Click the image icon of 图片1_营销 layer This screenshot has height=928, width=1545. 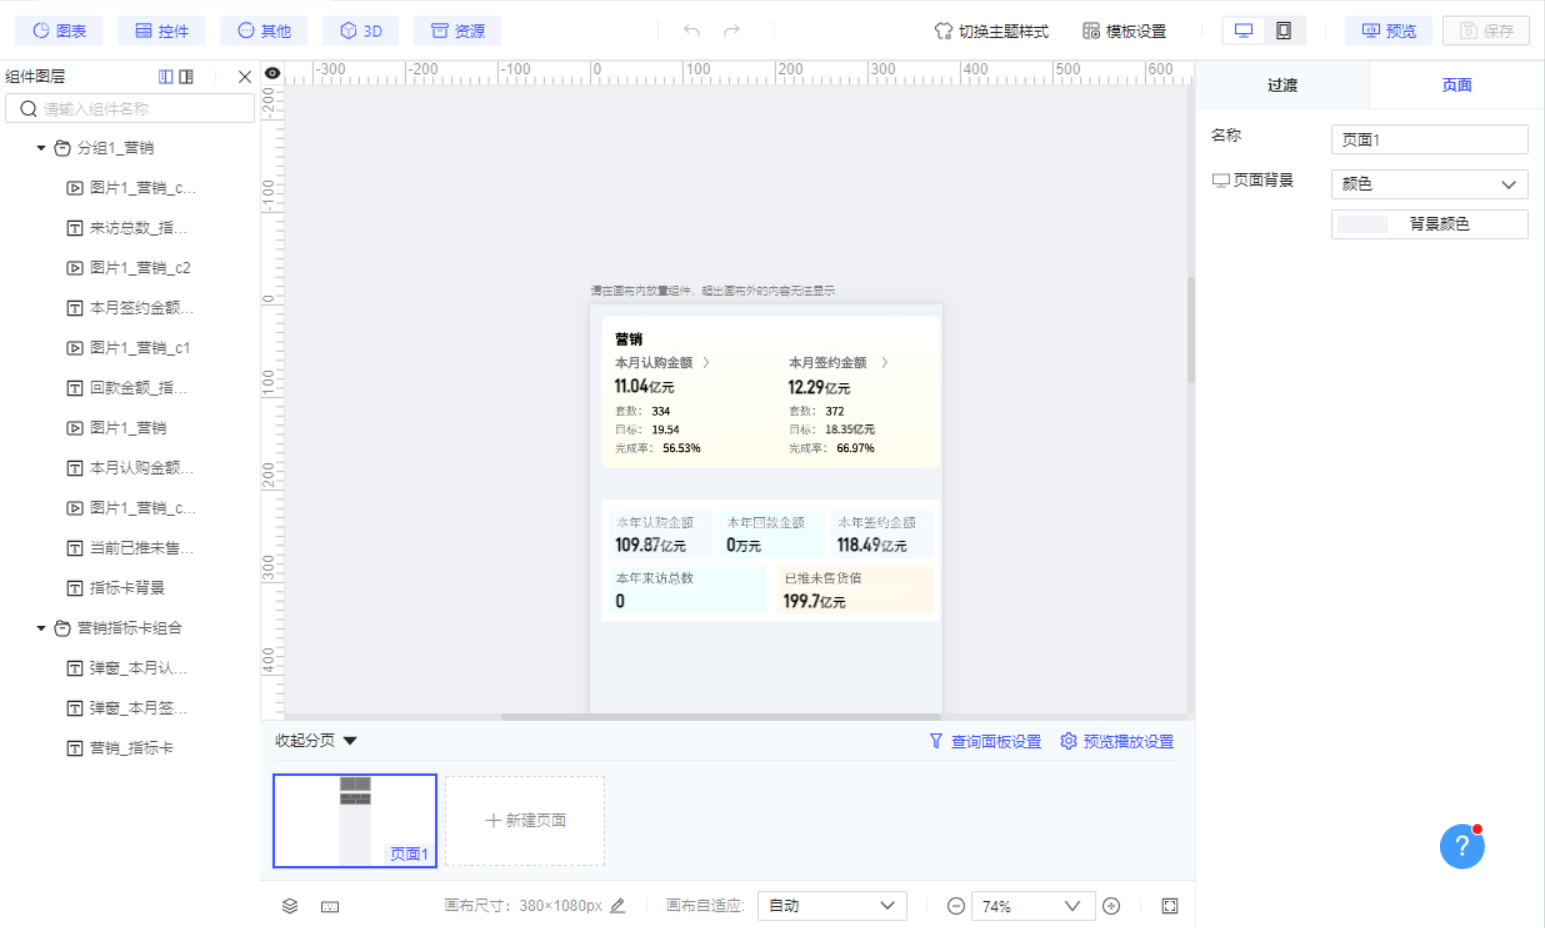pyautogui.click(x=75, y=428)
